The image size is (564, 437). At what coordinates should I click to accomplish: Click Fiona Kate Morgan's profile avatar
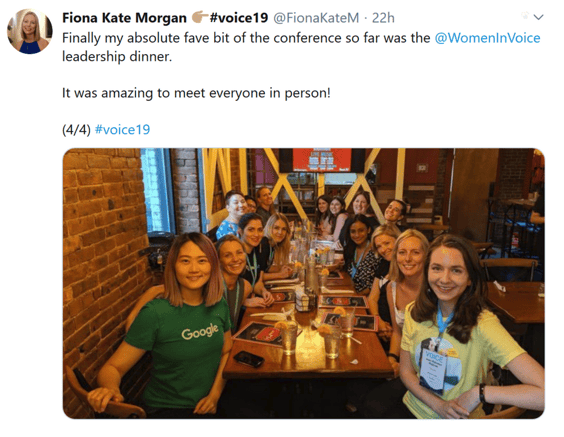(x=30, y=31)
